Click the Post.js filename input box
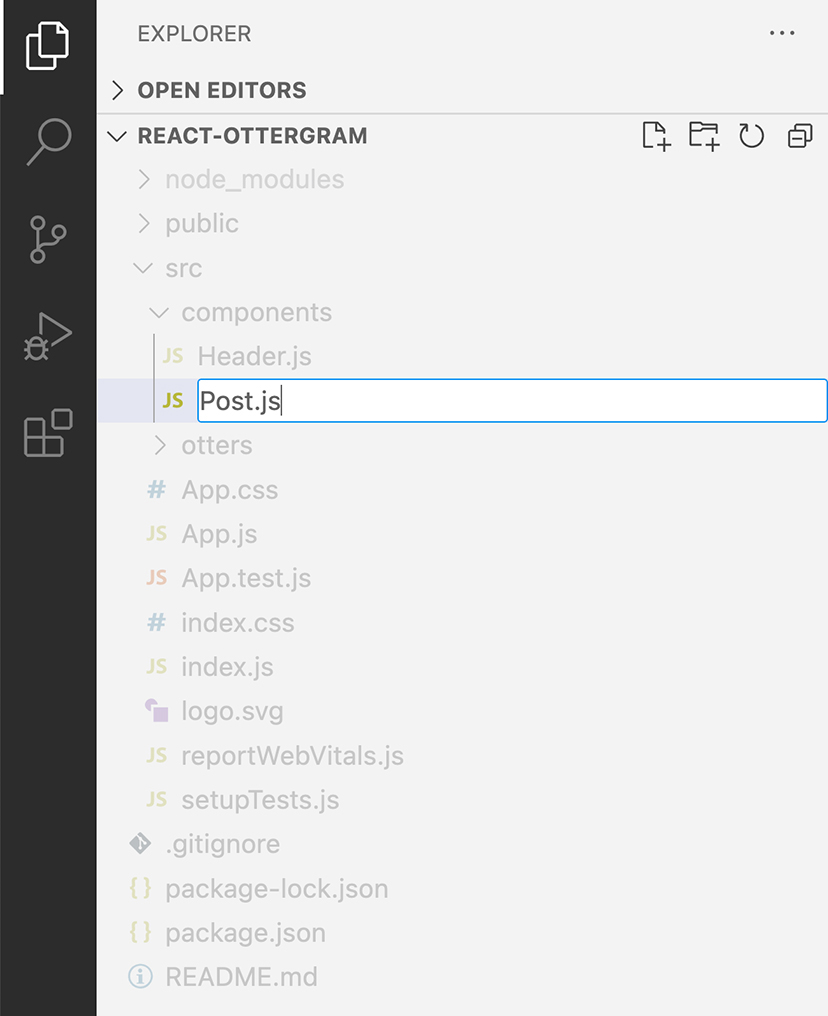This screenshot has height=1016, width=828. [x=400, y=400]
